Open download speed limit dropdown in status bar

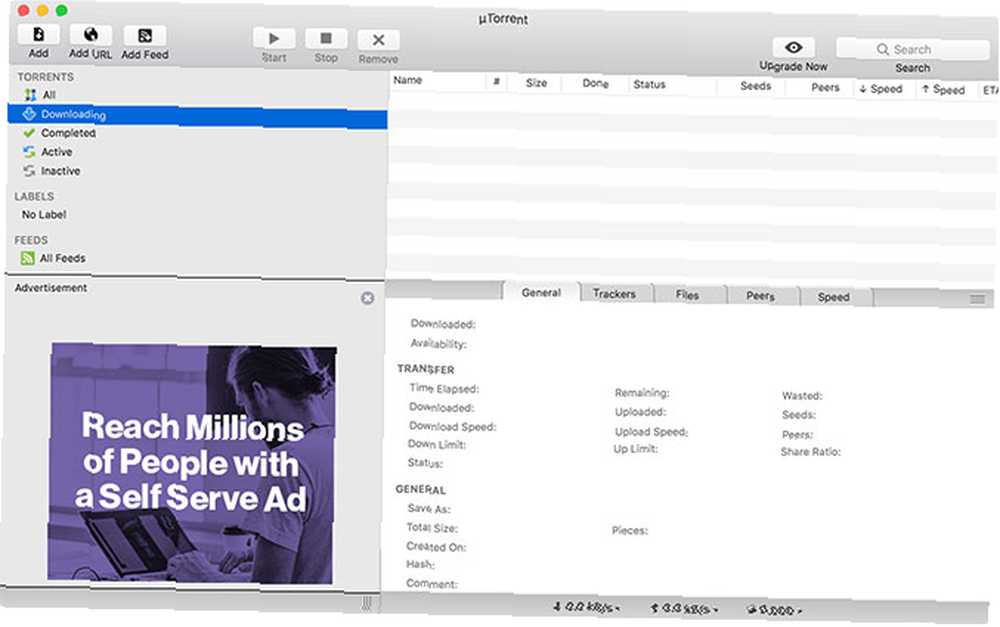click(x=587, y=607)
